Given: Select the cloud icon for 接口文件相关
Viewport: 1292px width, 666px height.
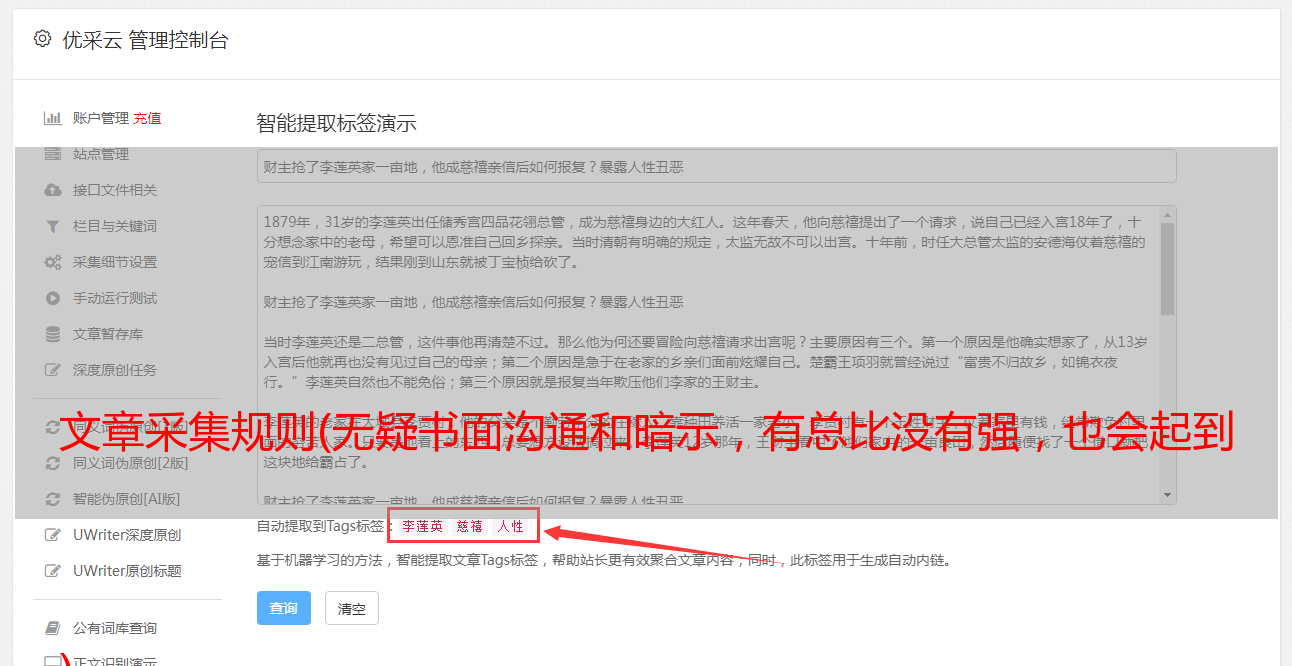Looking at the screenshot, I should pyautogui.click(x=52, y=190).
